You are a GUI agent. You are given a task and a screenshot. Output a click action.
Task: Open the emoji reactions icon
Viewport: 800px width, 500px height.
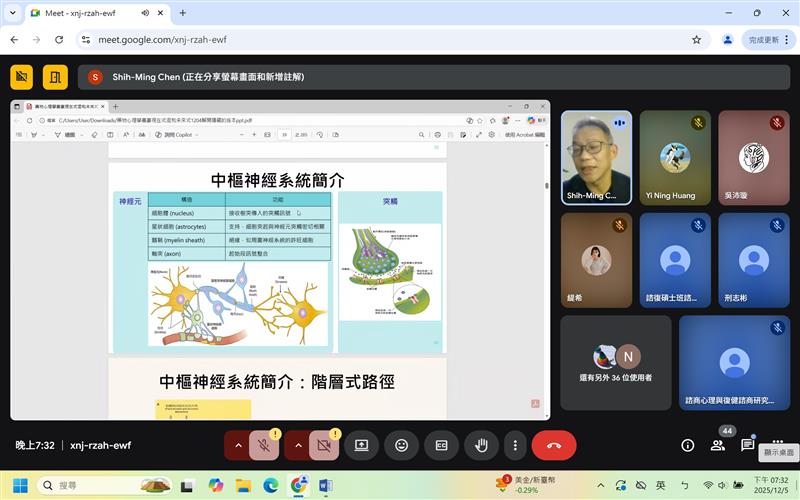point(401,445)
